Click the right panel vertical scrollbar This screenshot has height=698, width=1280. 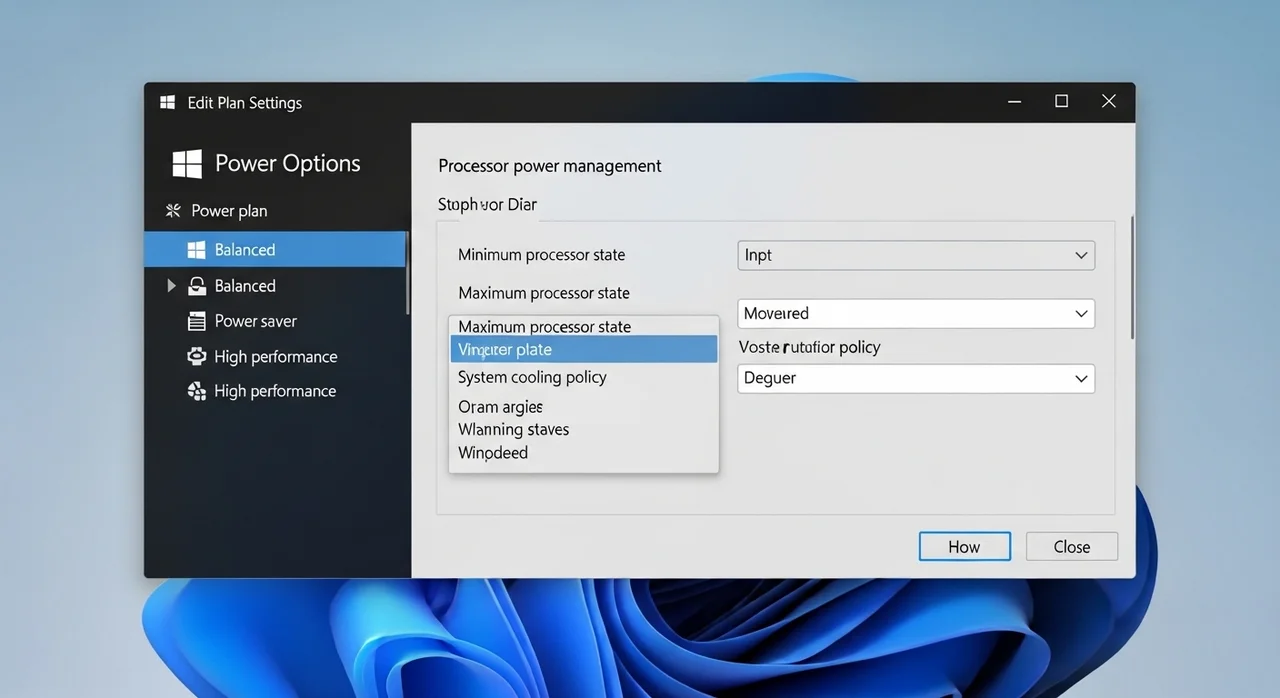1132,280
